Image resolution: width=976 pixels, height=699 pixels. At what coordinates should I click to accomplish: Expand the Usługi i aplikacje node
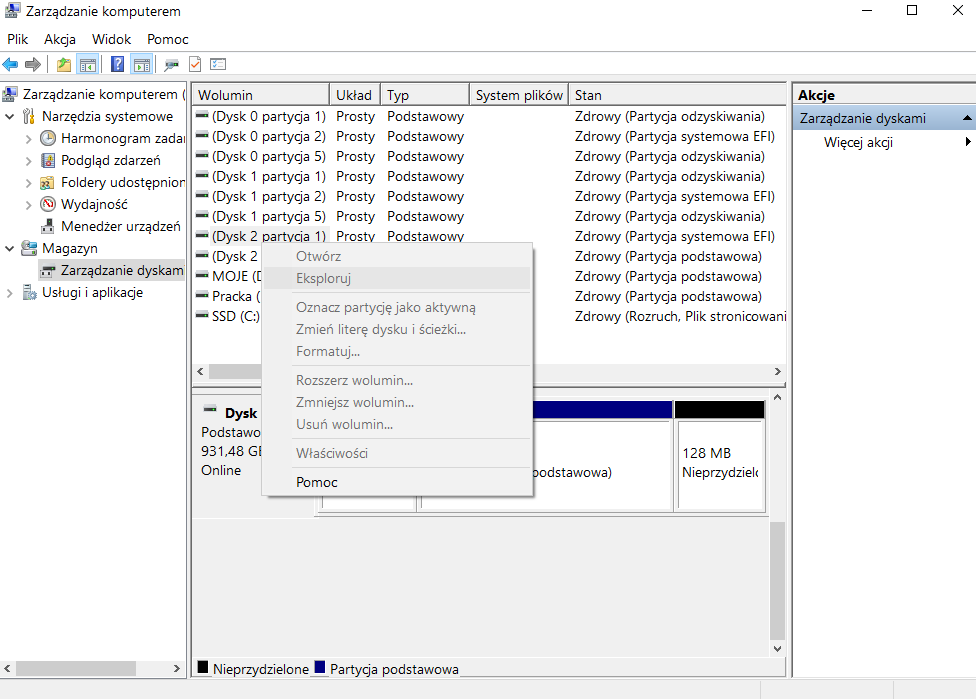click(x=9, y=293)
